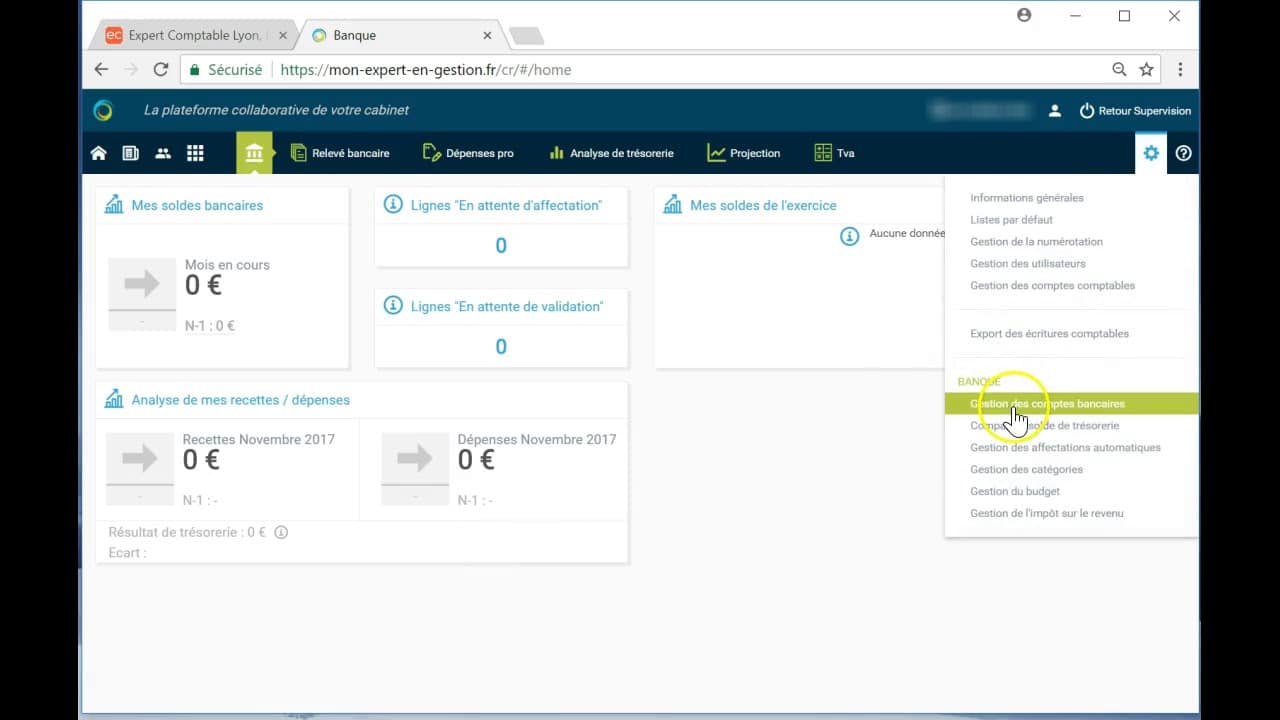Select the users group icon

[x=163, y=153]
